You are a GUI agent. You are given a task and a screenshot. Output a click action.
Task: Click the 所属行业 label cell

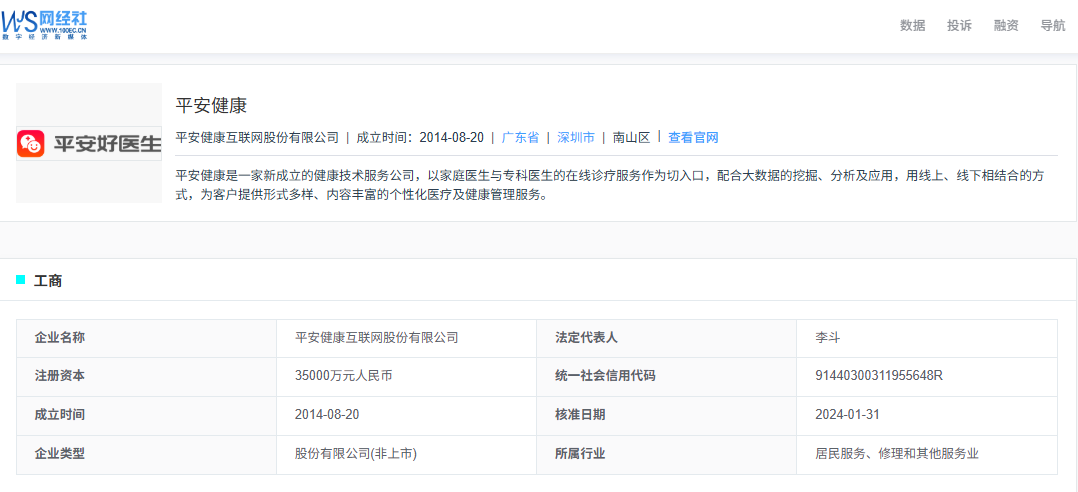click(666, 454)
